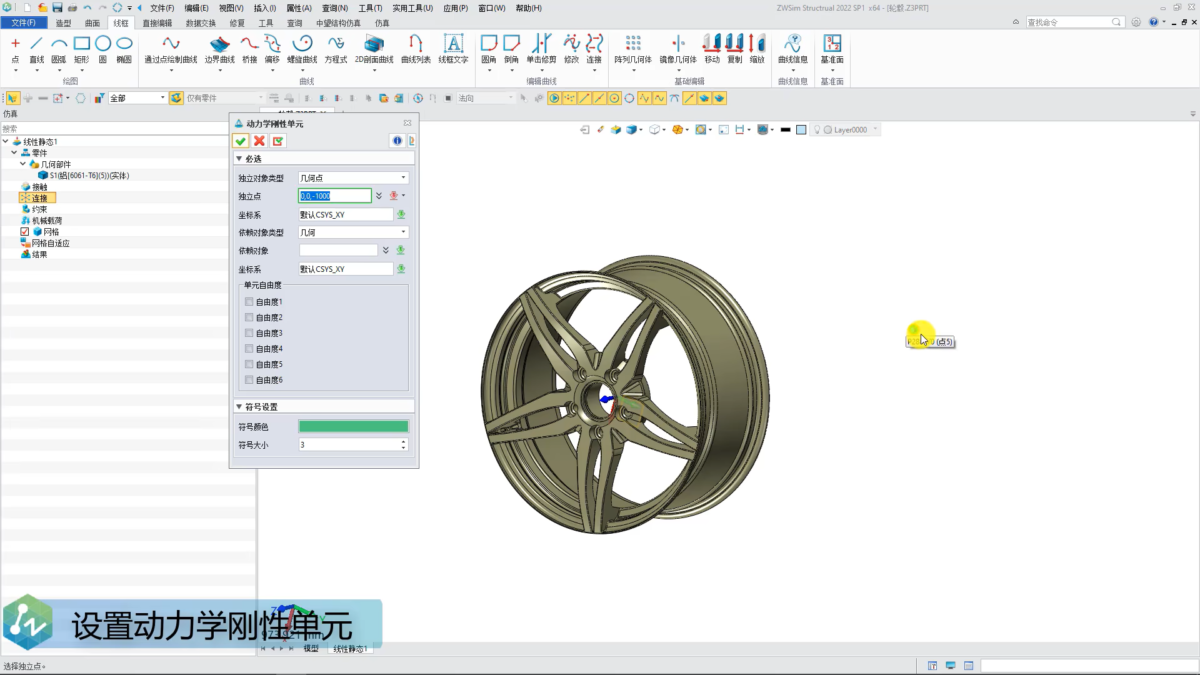
Task: Tick the 自由度4 checkbox
Action: [249, 349]
